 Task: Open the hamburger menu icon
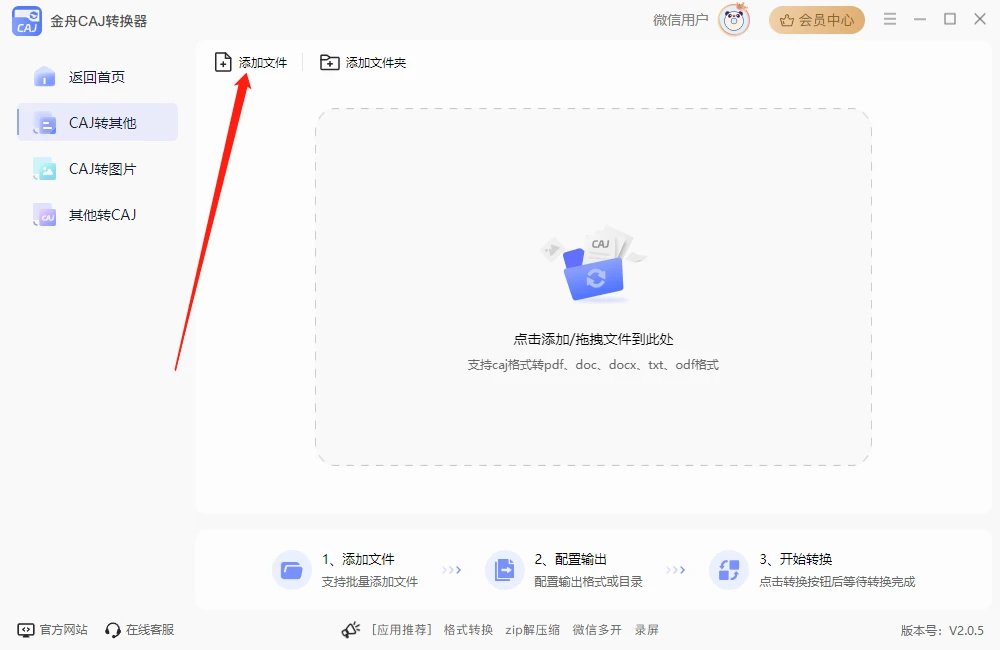pos(890,20)
